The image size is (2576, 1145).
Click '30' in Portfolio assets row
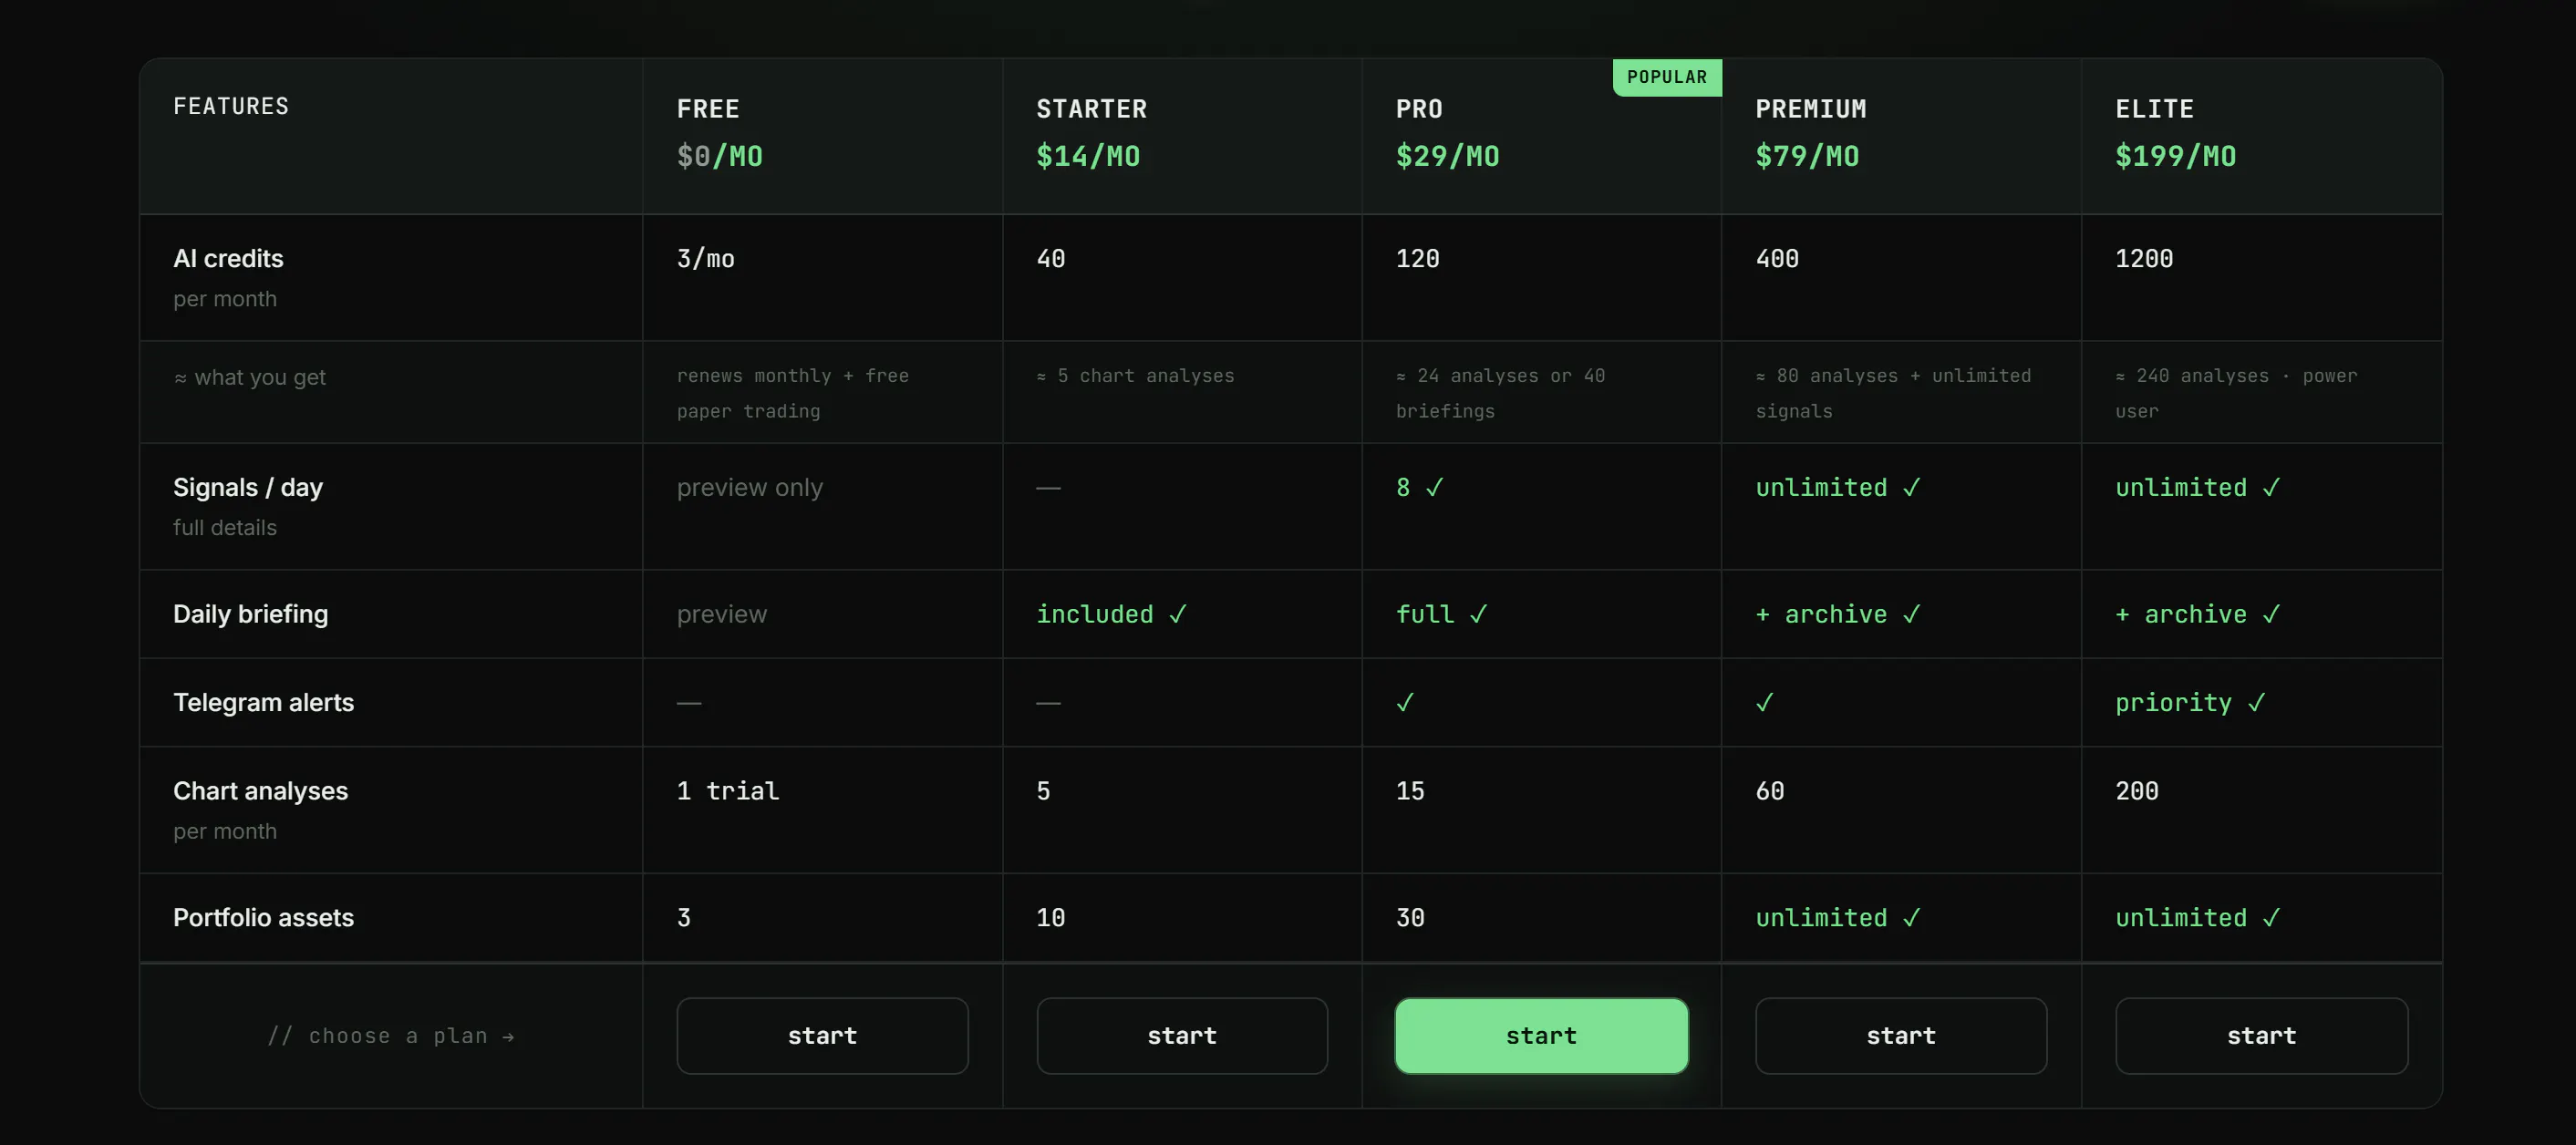pos(1410,918)
